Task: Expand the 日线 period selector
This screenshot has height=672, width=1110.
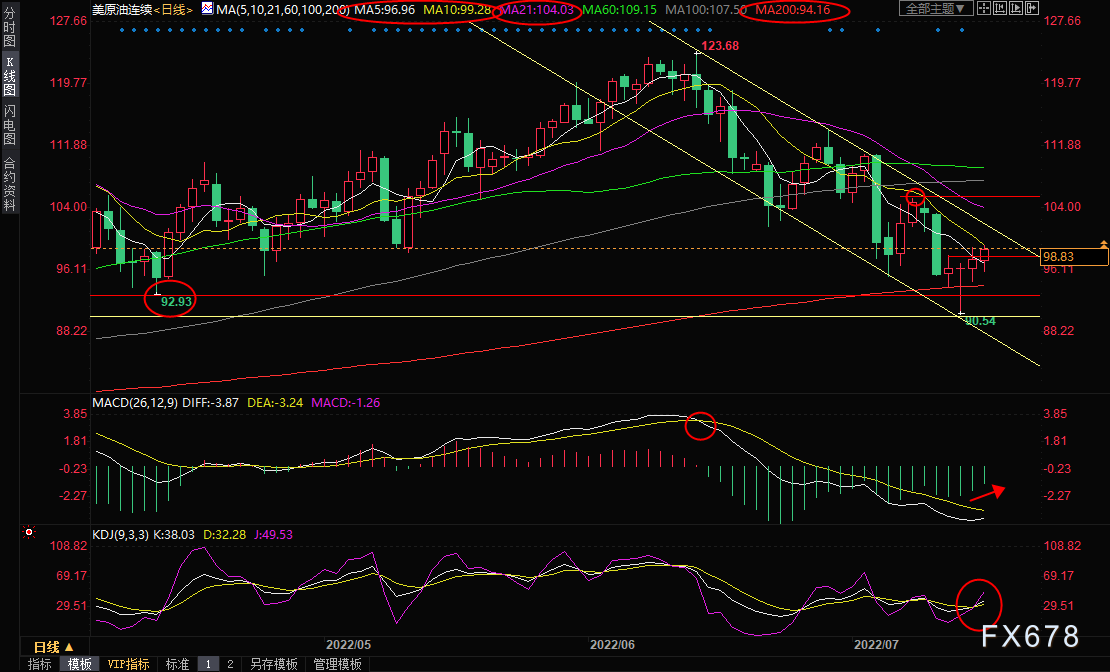Action: [x=54, y=647]
